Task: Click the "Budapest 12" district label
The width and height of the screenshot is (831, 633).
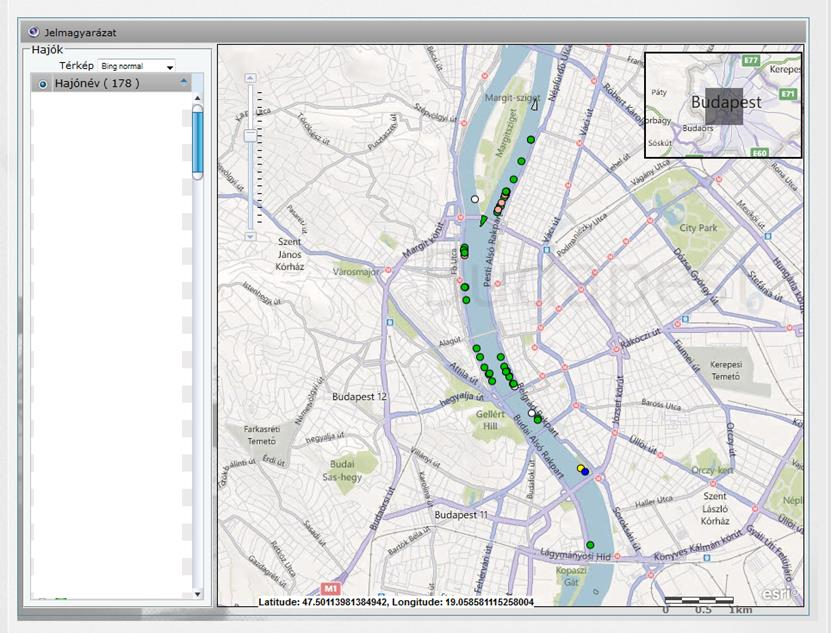Action: point(360,397)
